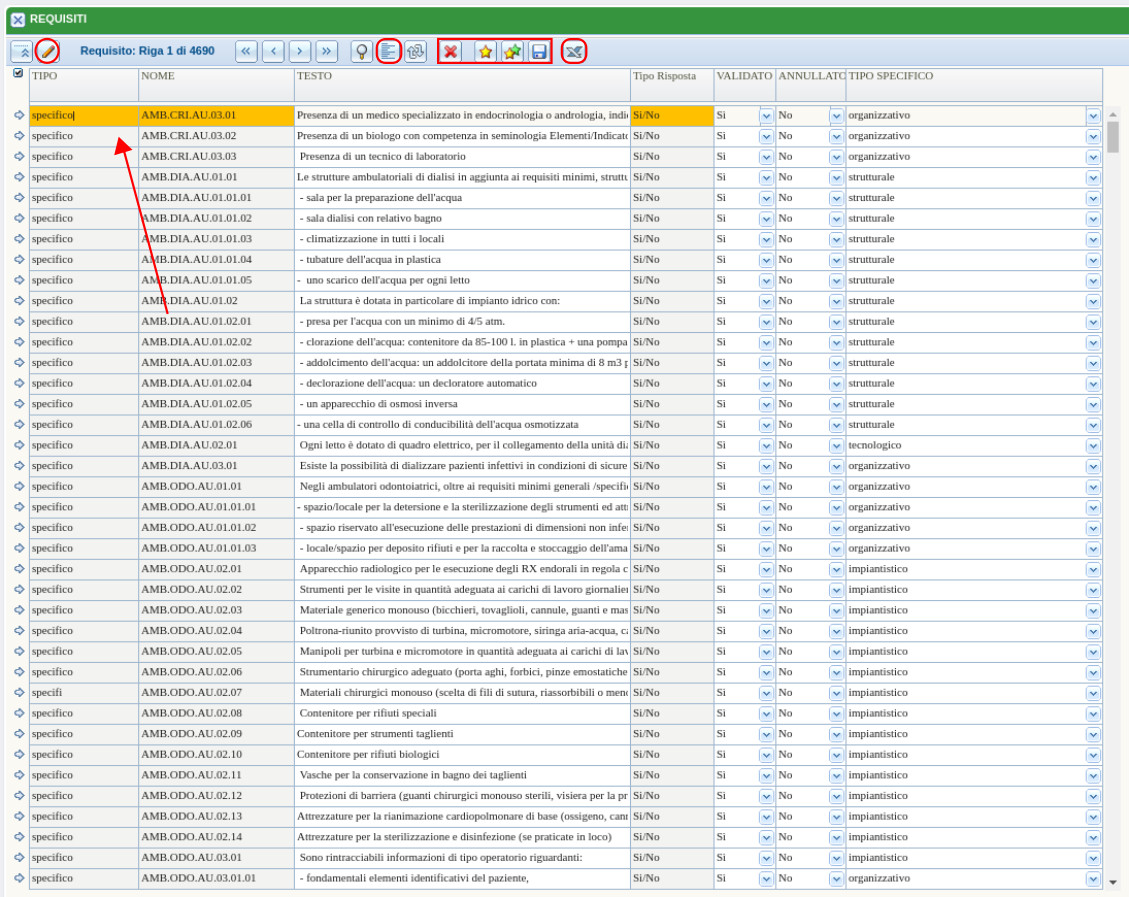The width and height of the screenshot is (1129, 897).
Task: Switch to form view using the list icon
Action: click(x=389, y=51)
